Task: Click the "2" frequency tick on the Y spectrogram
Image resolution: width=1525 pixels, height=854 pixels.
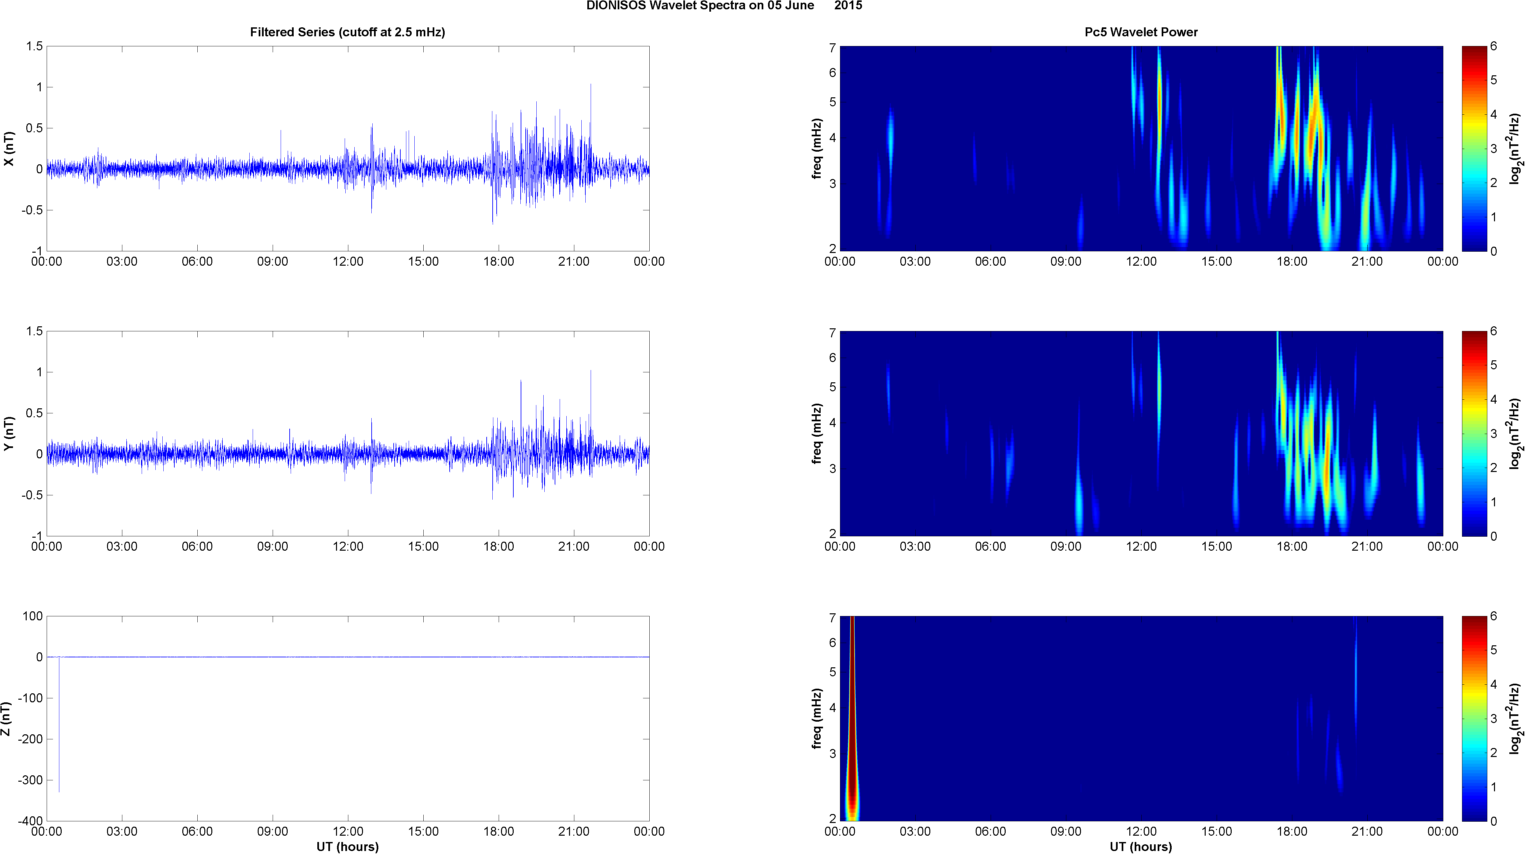Action: (x=832, y=534)
